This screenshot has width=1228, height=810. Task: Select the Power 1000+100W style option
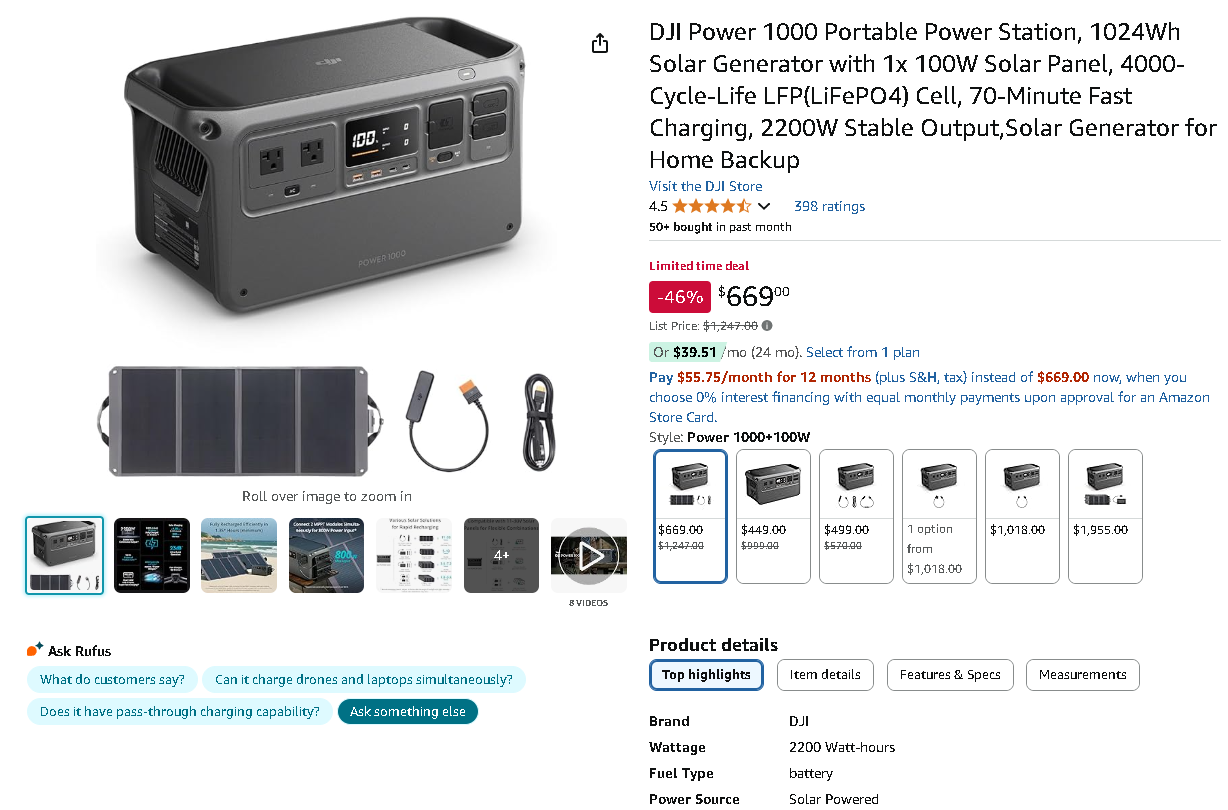point(690,516)
